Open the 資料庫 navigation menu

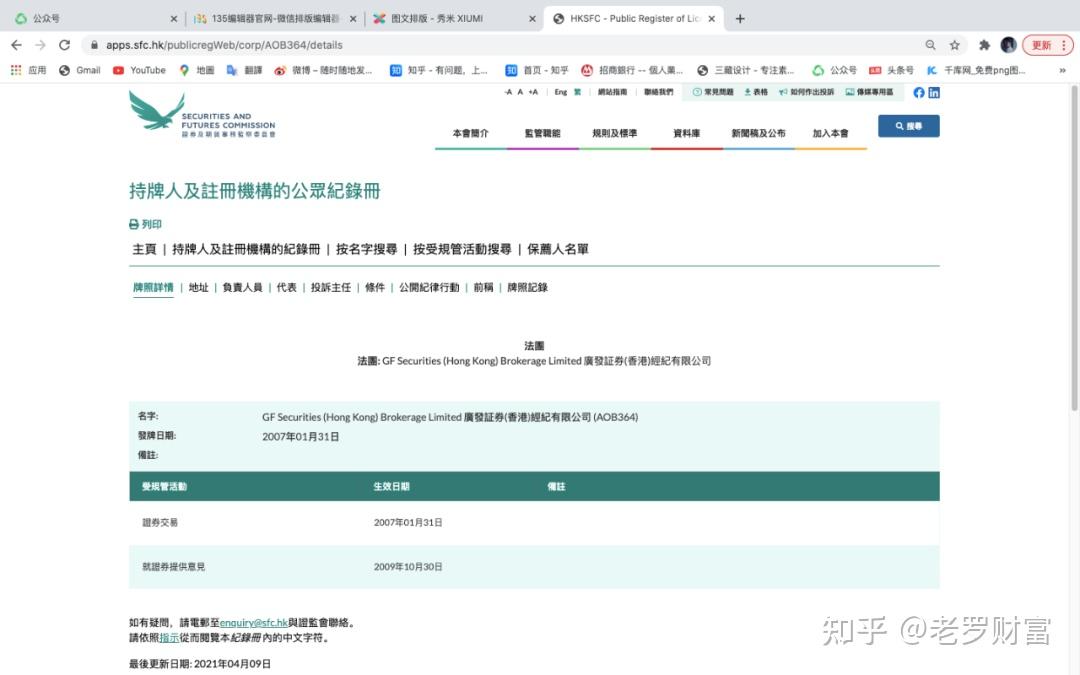coord(687,133)
